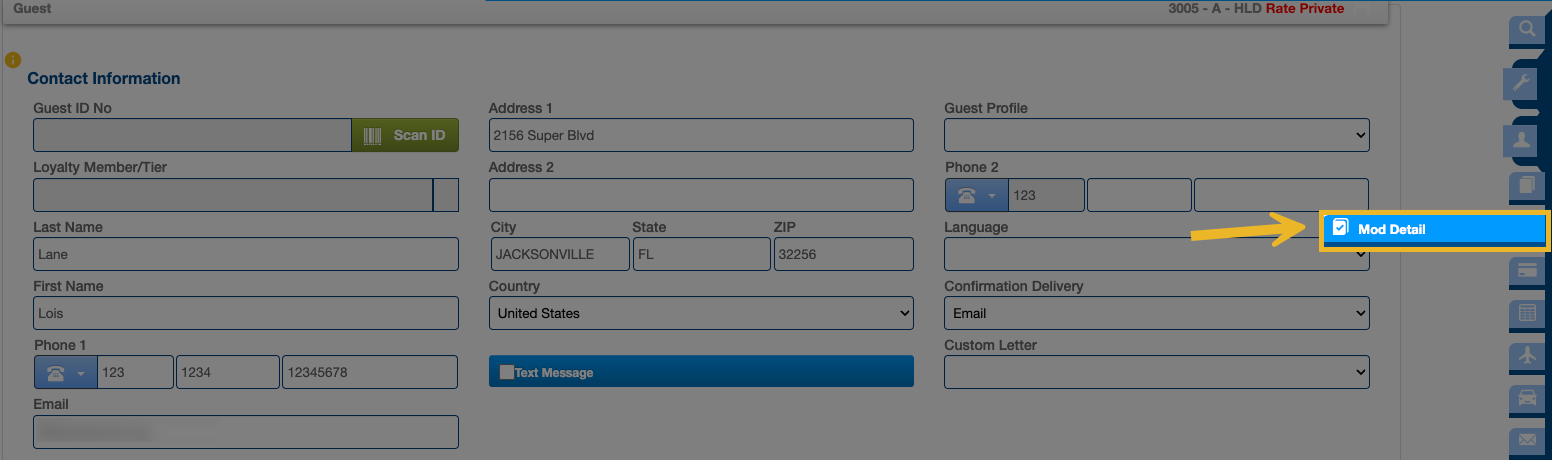Viewport: 1552px width, 460px height.
Task: Open Phone 1 type selector dropdown
Action: tap(65, 372)
